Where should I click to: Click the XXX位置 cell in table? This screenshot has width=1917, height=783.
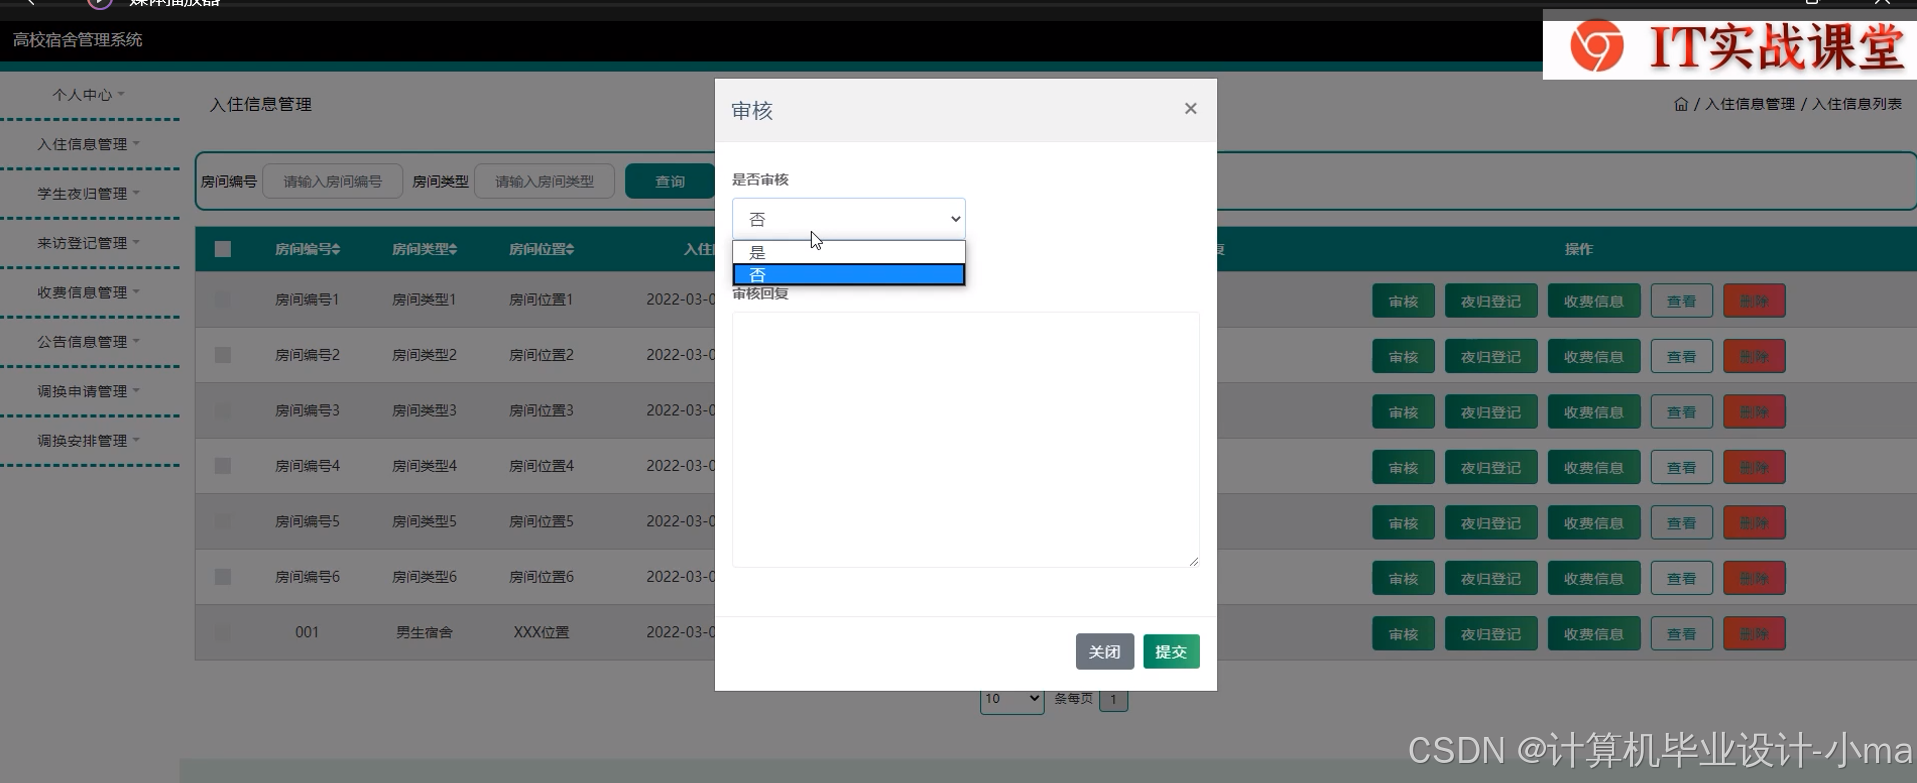click(541, 632)
